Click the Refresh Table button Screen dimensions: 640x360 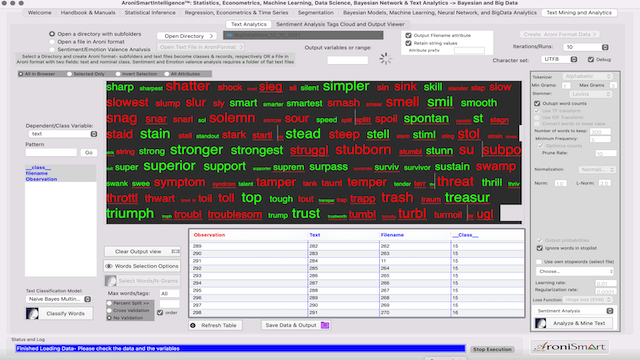[216, 325]
